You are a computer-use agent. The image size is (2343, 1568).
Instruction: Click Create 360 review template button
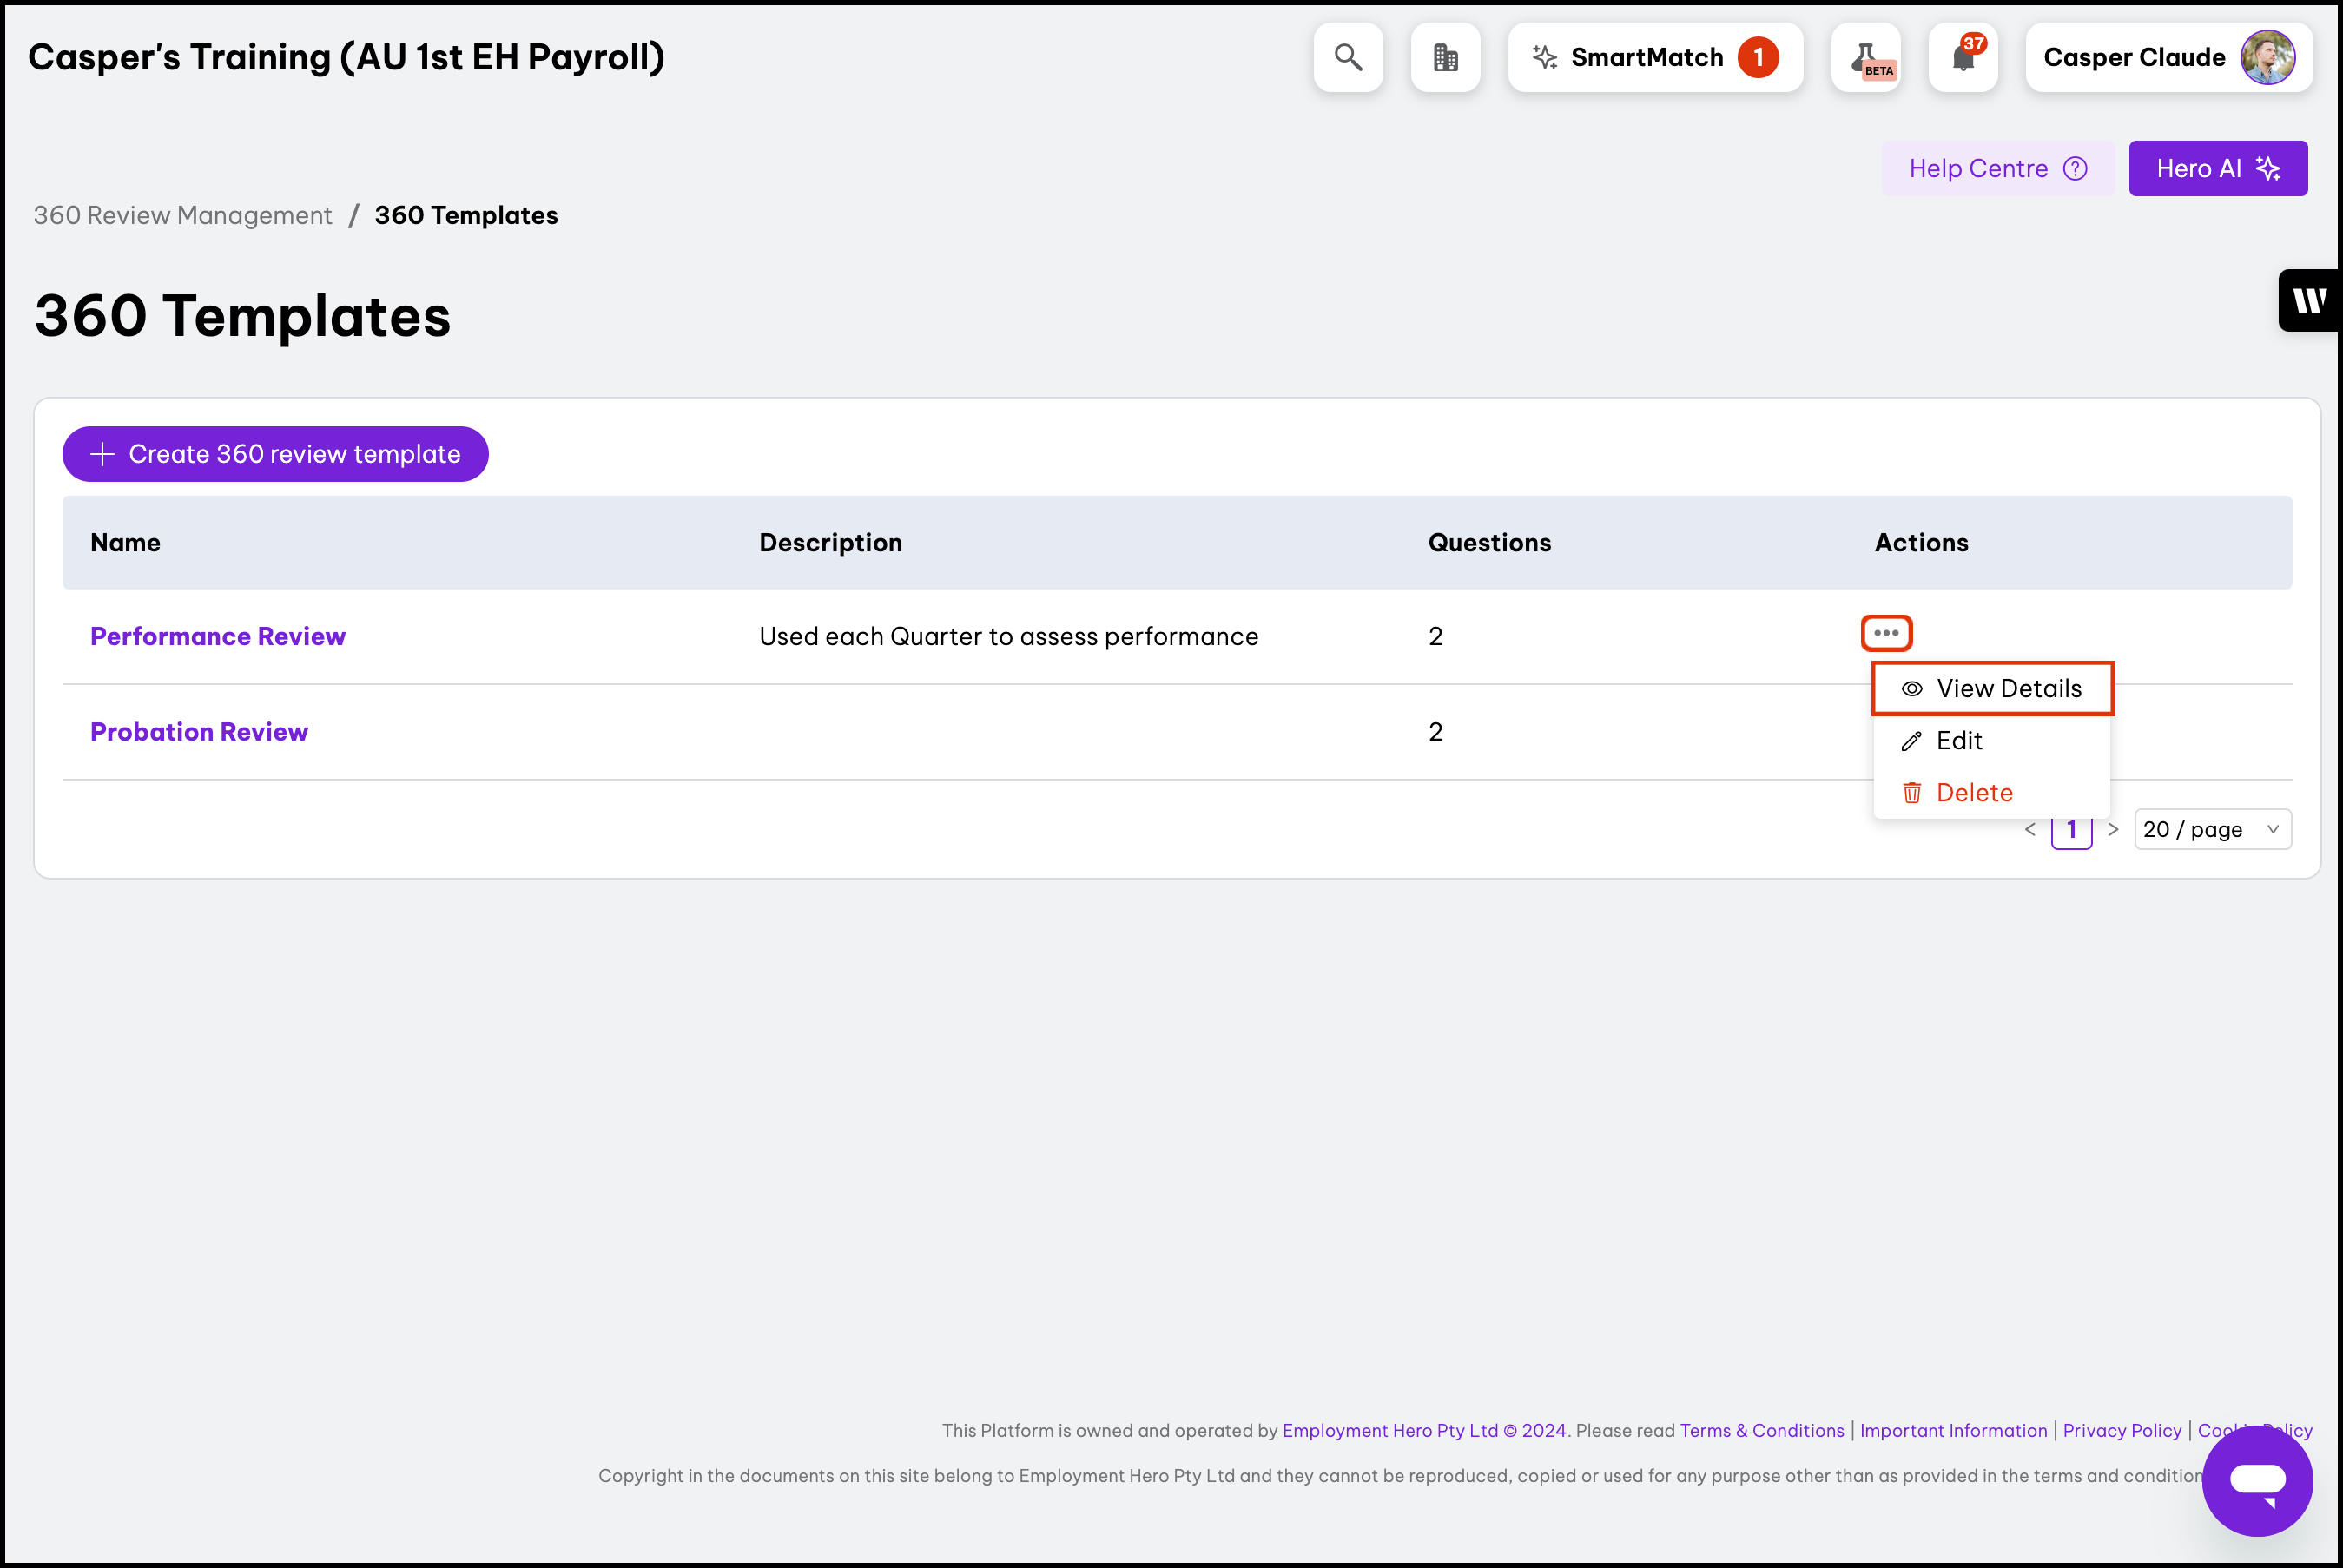pyautogui.click(x=275, y=454)
